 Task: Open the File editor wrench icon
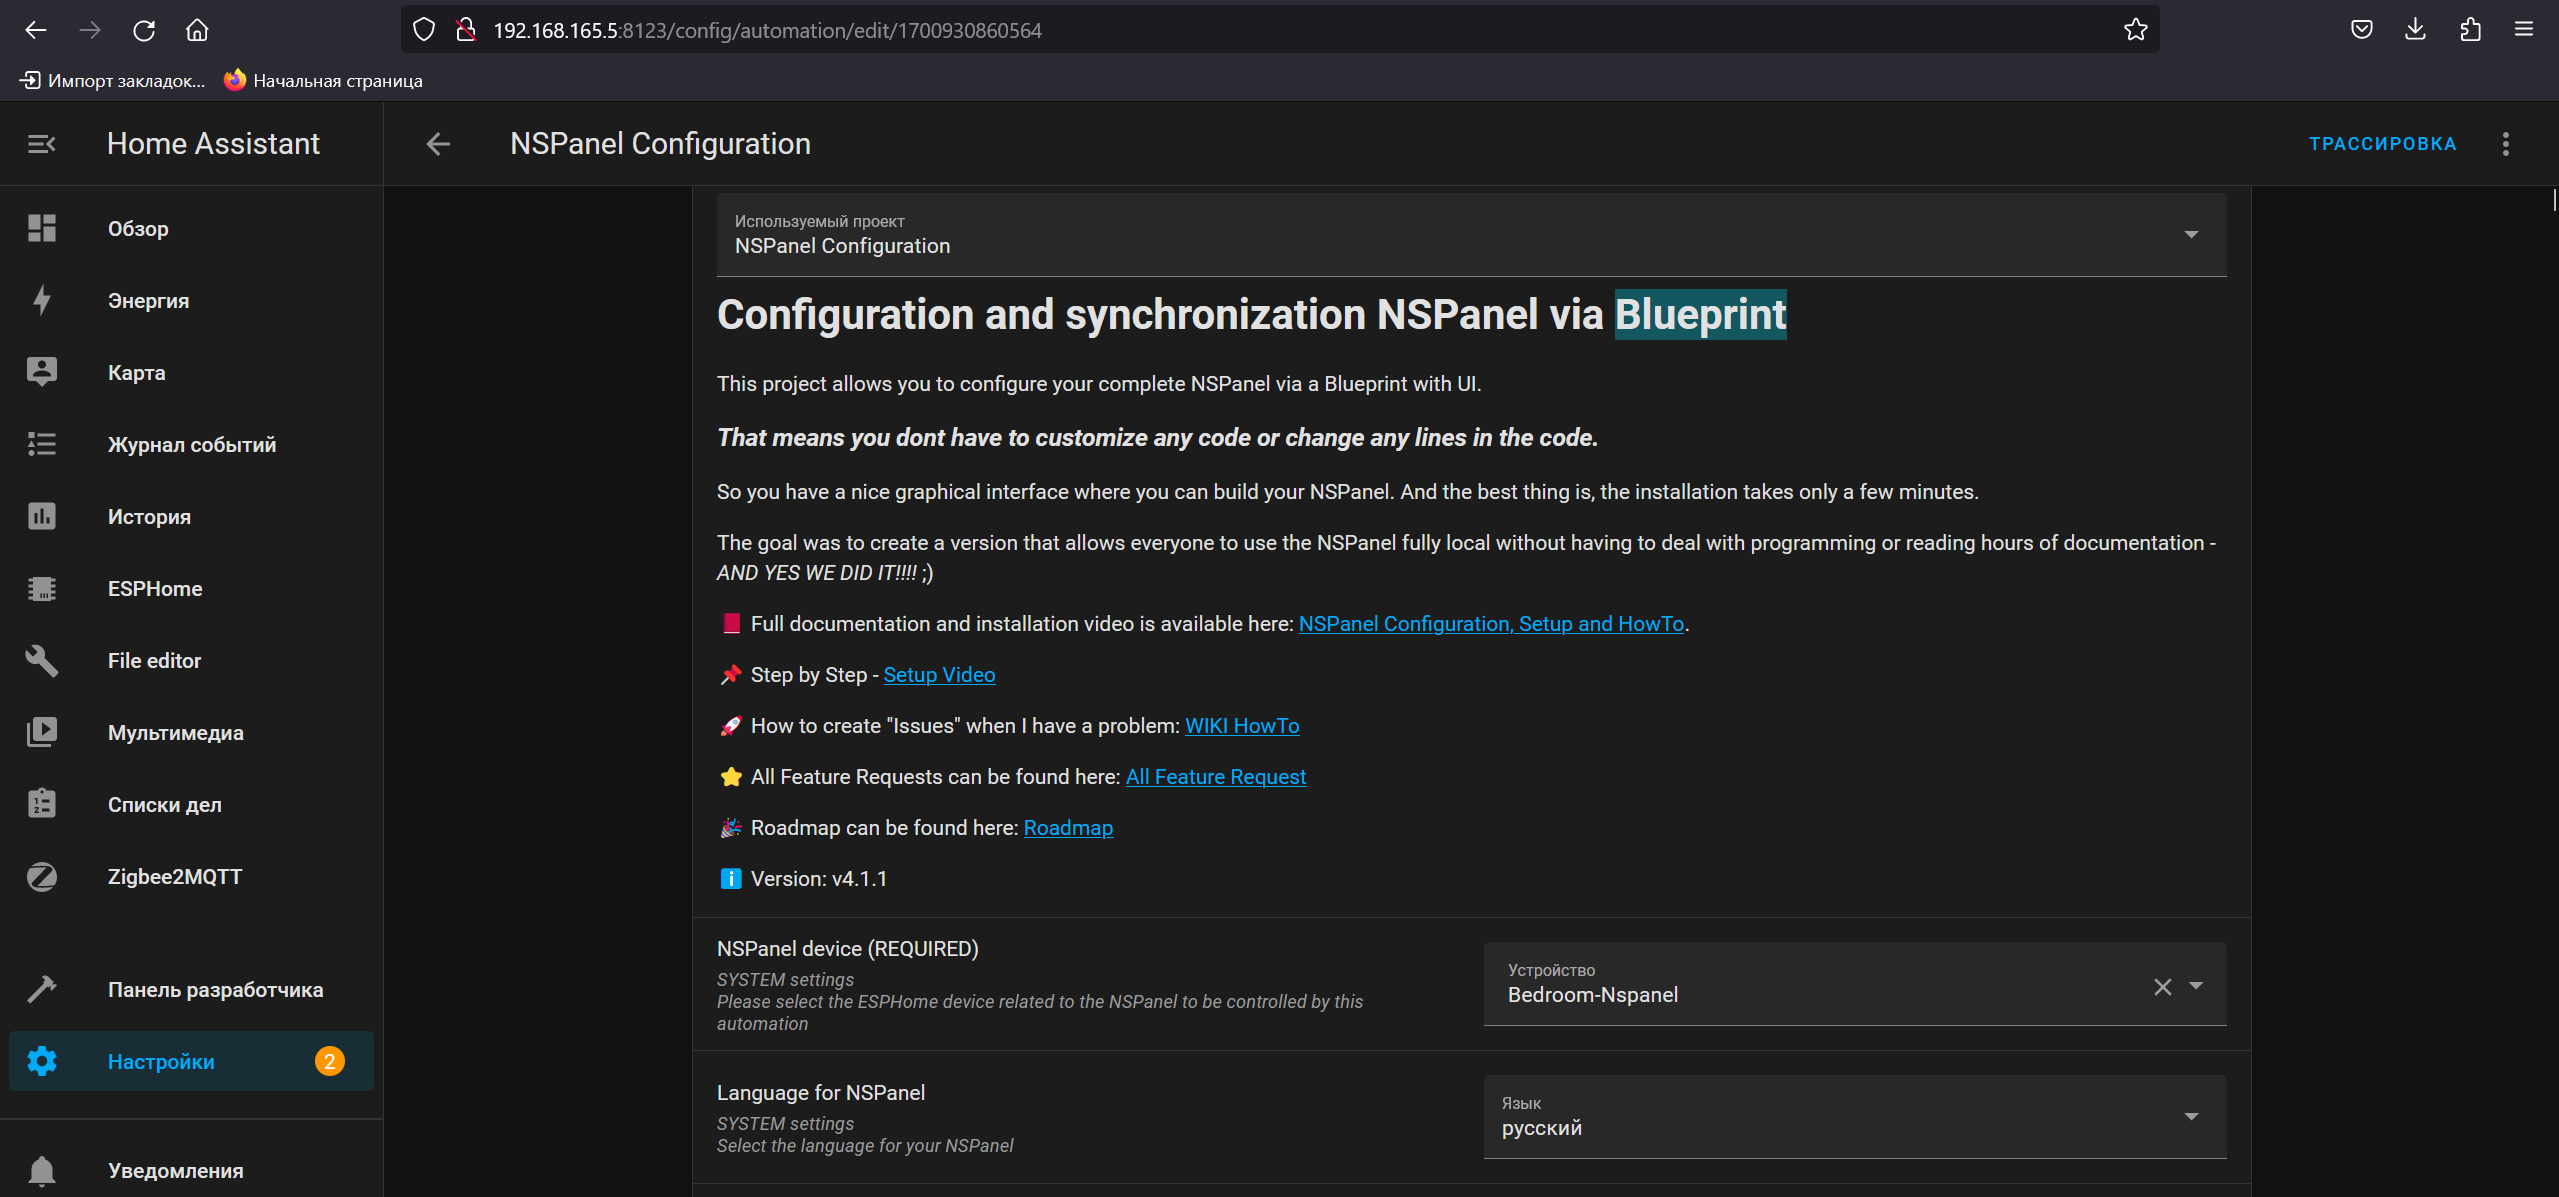click(x=42, y=661)
